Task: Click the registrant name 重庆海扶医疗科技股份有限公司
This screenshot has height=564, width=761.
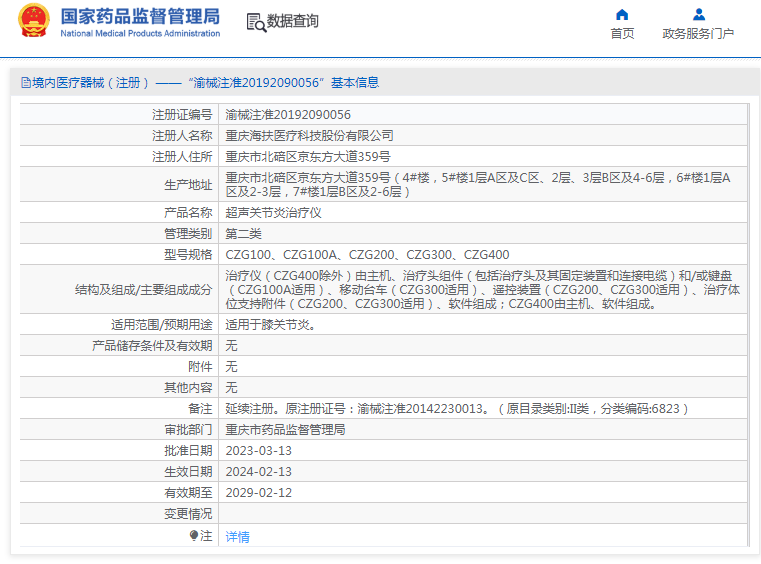Action: click(x=309, y=135)
